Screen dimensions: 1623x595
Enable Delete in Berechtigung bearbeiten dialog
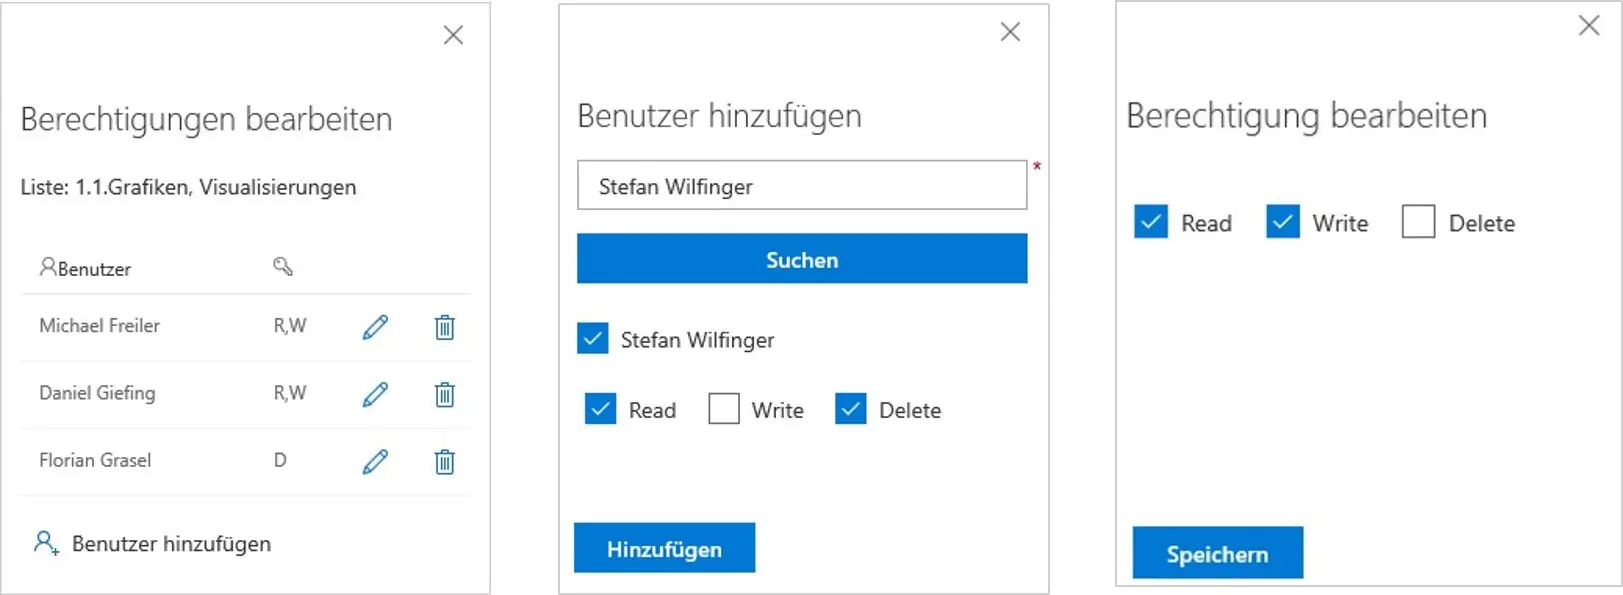(x=1418, y=221)
